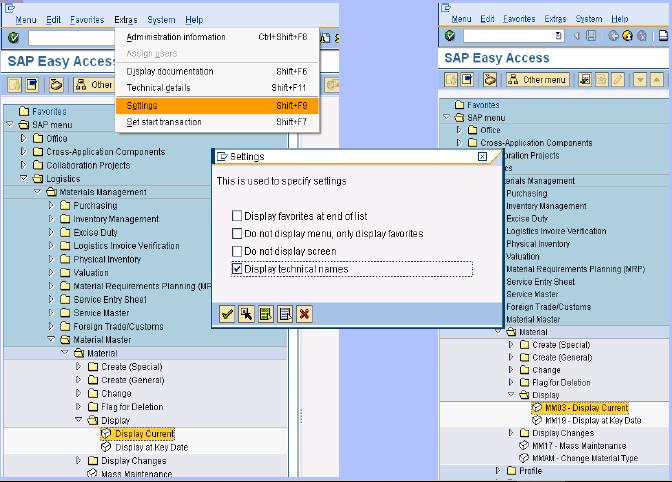Click yellow Exit icon in right window
This screenshot has height=482, width=672.
[x=627, y=36]
